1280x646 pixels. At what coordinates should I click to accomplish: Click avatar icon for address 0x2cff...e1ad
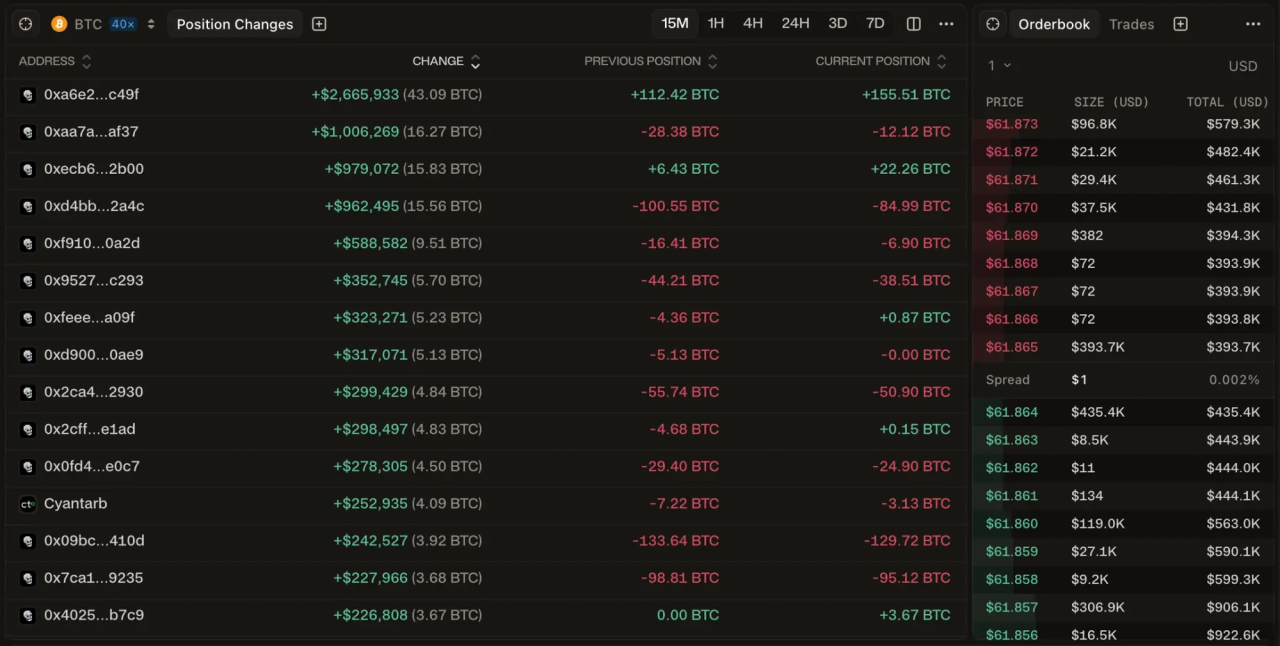pyautogui.click(x=28, y=429)
